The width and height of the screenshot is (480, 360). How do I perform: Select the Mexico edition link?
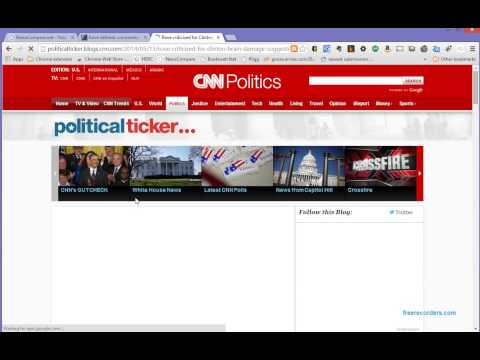tap(134, 70)
